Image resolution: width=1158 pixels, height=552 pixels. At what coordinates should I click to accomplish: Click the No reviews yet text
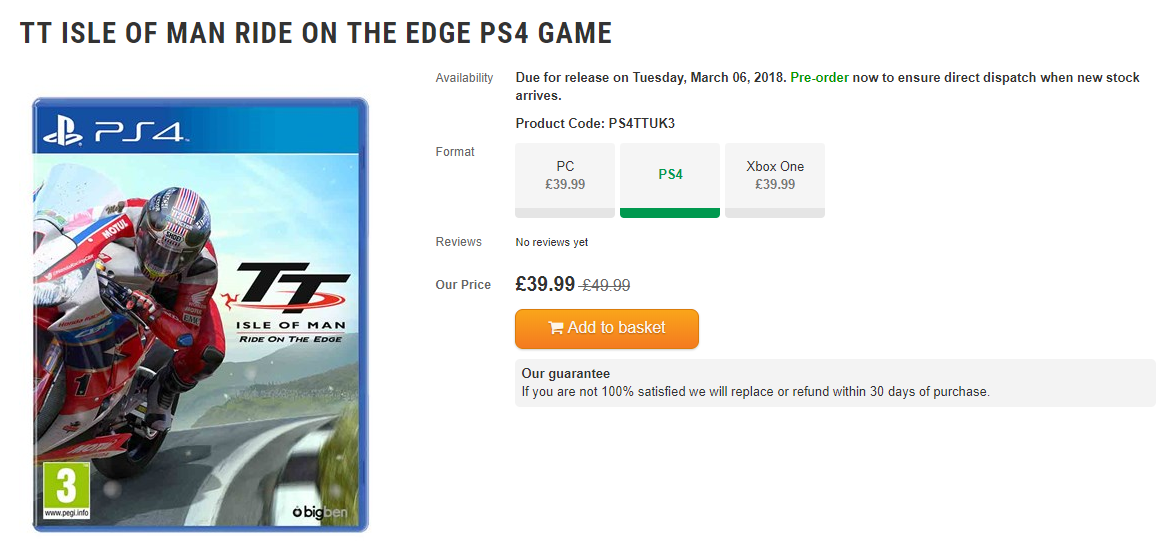551,242
